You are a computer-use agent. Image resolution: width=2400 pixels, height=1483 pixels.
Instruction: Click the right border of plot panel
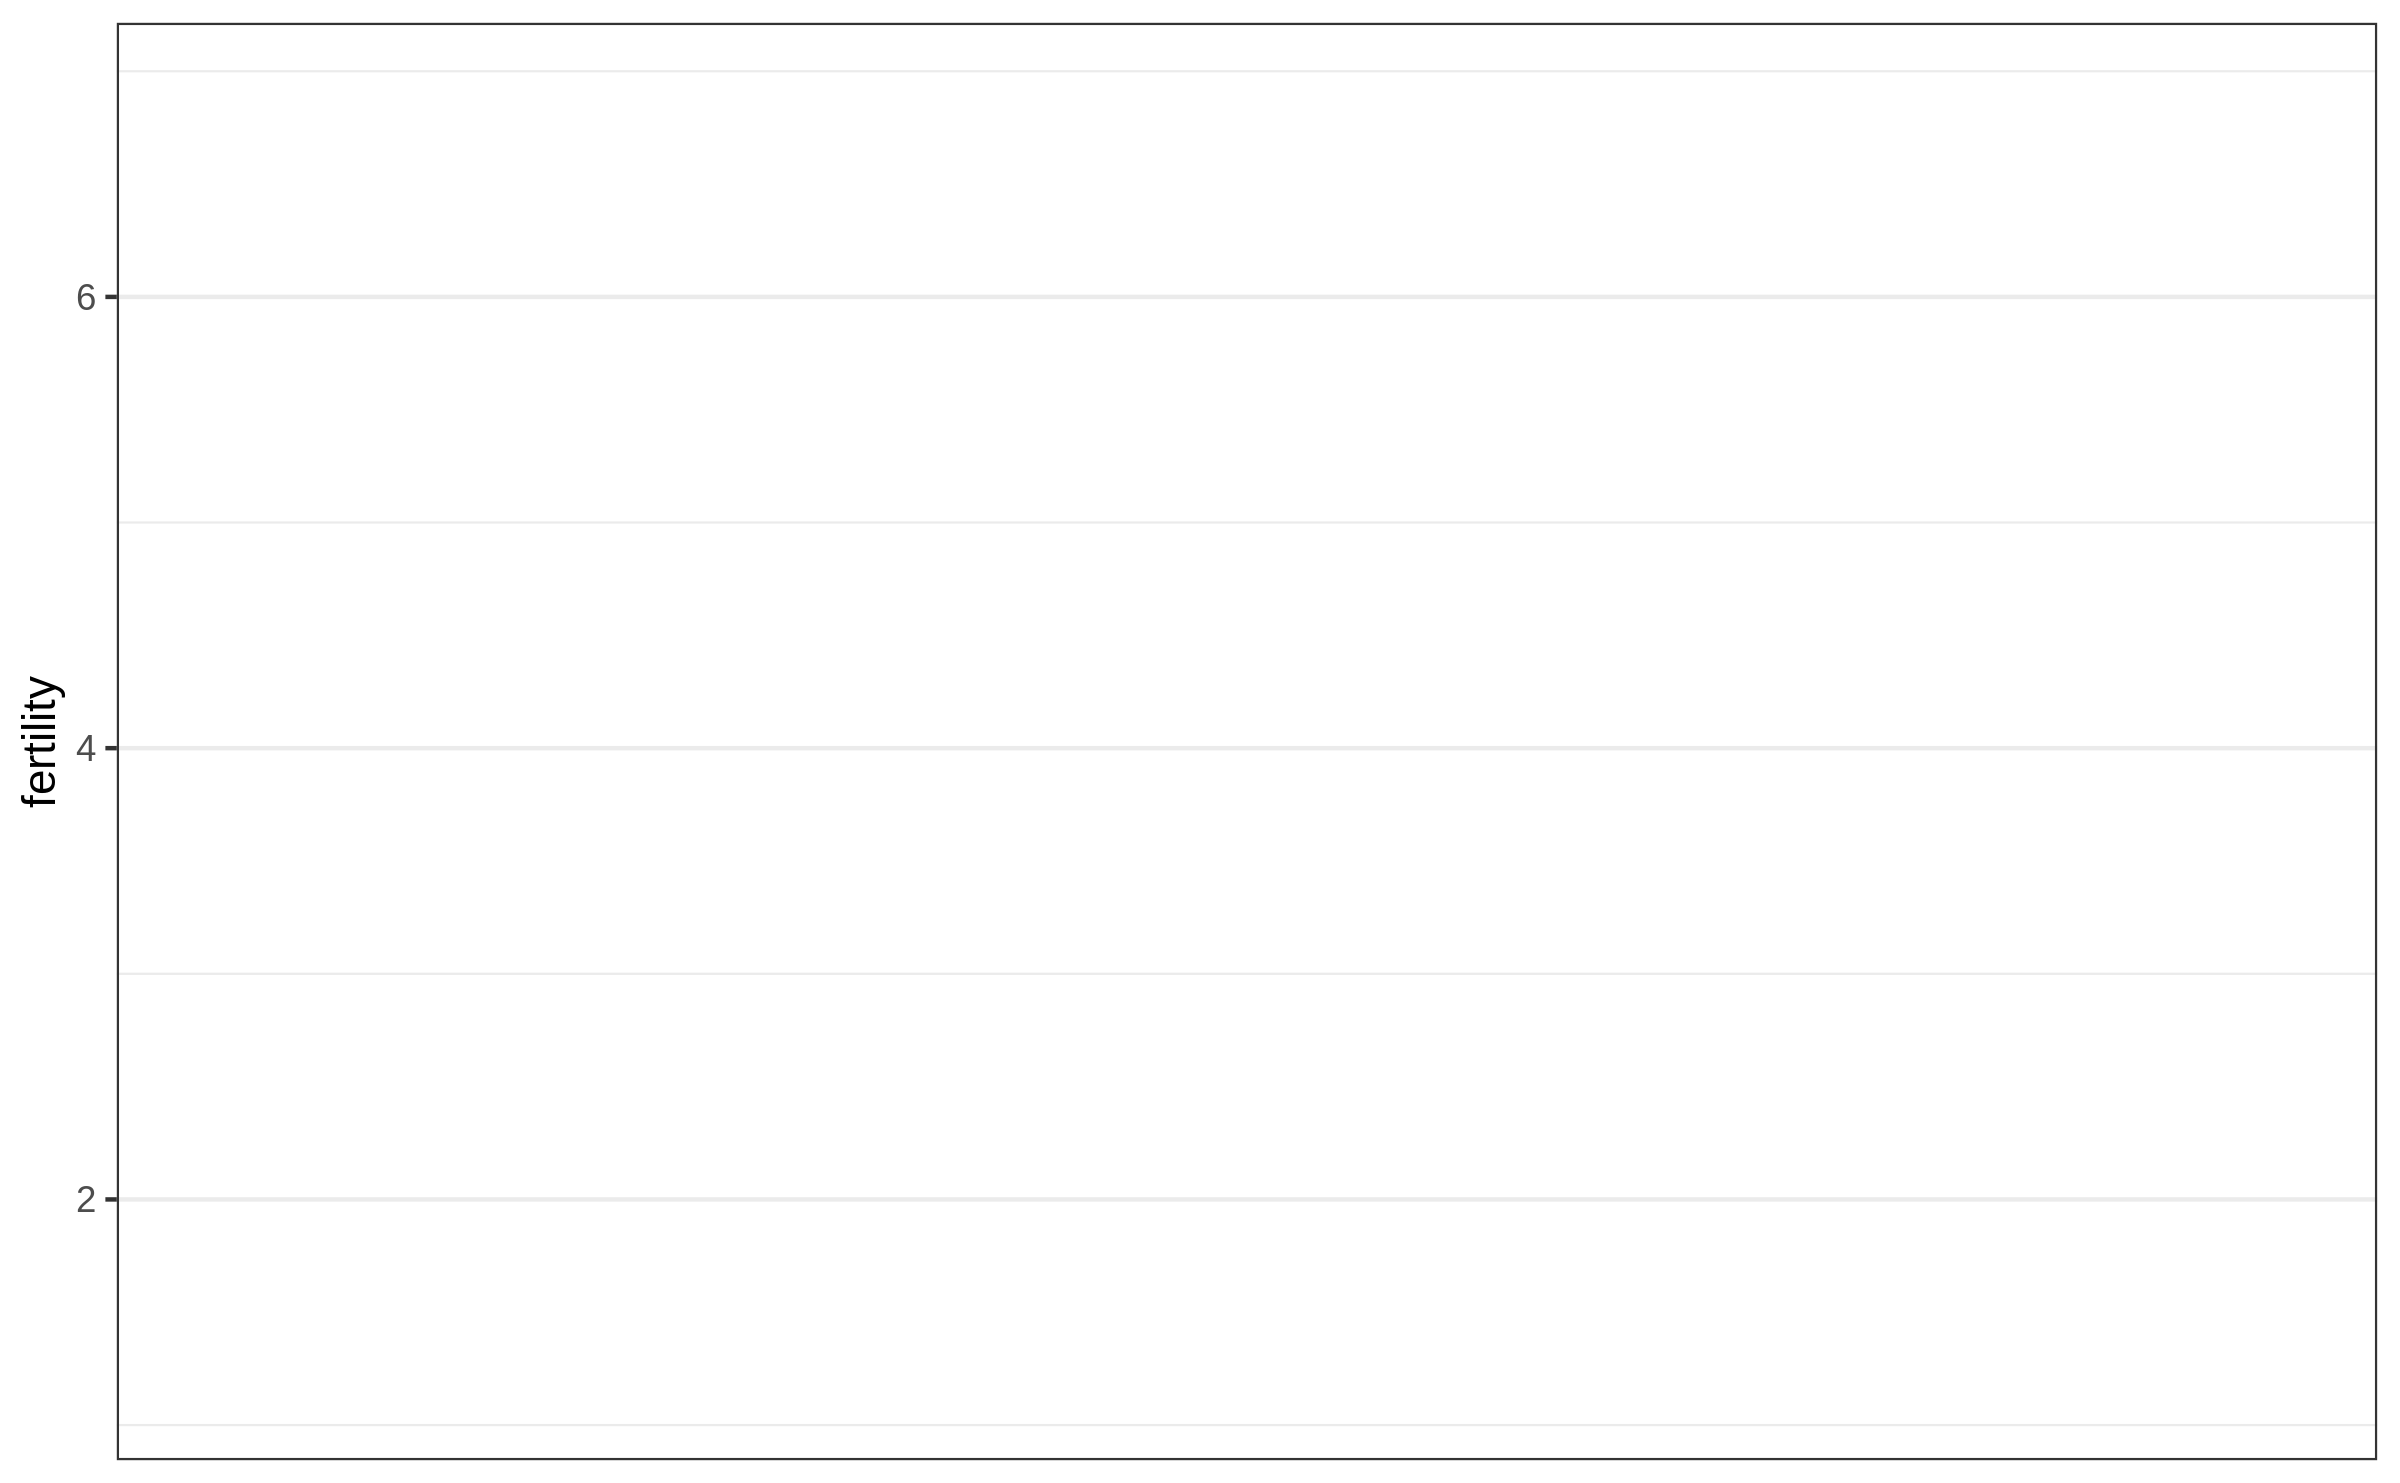[x=2375, y=741]
